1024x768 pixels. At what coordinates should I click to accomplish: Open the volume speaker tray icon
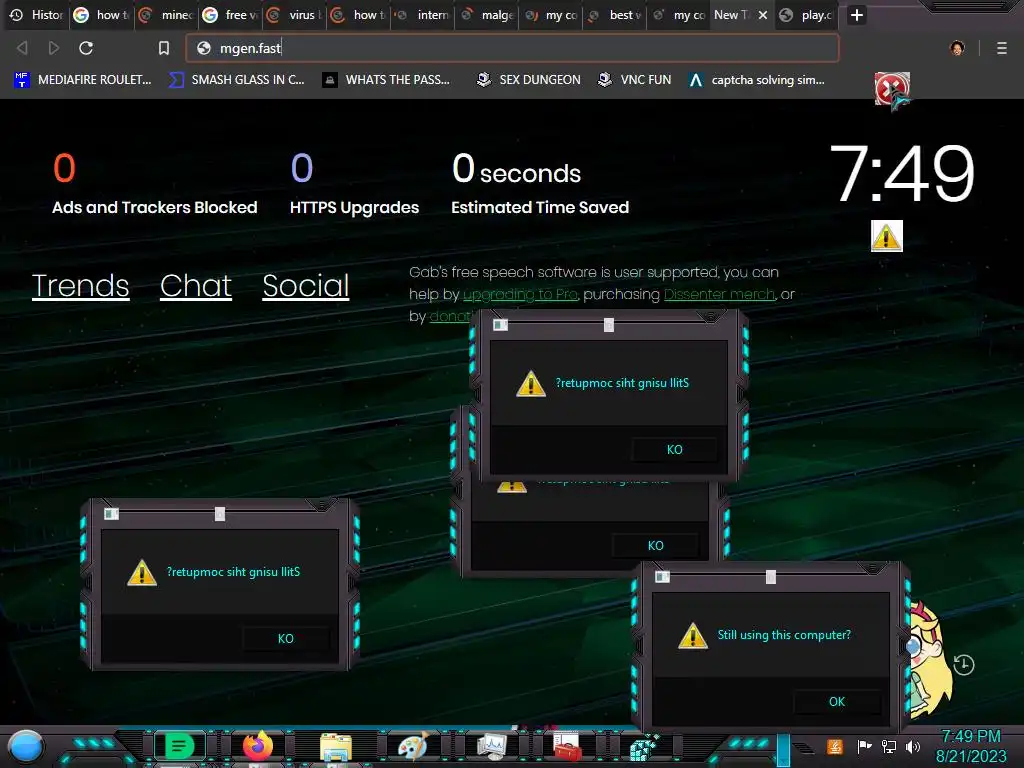coord(912,746)
